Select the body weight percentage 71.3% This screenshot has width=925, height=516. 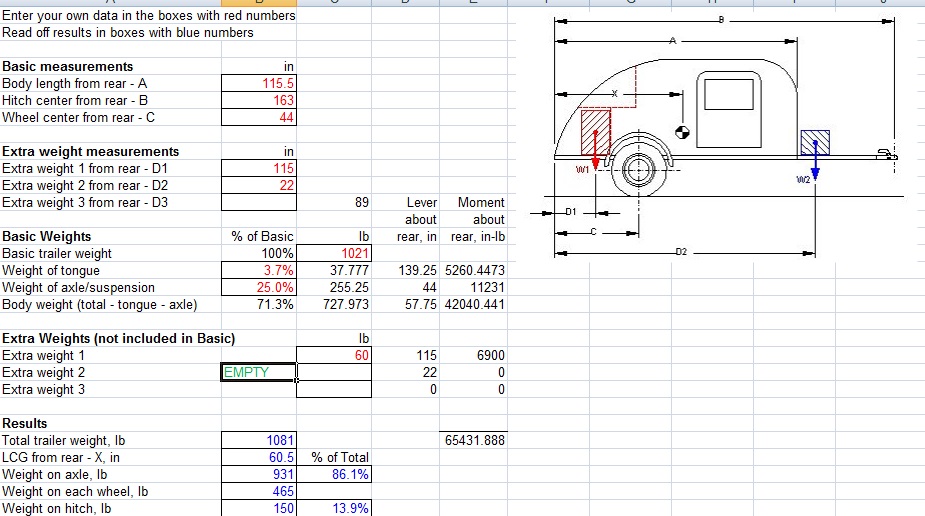pos(259,304)
